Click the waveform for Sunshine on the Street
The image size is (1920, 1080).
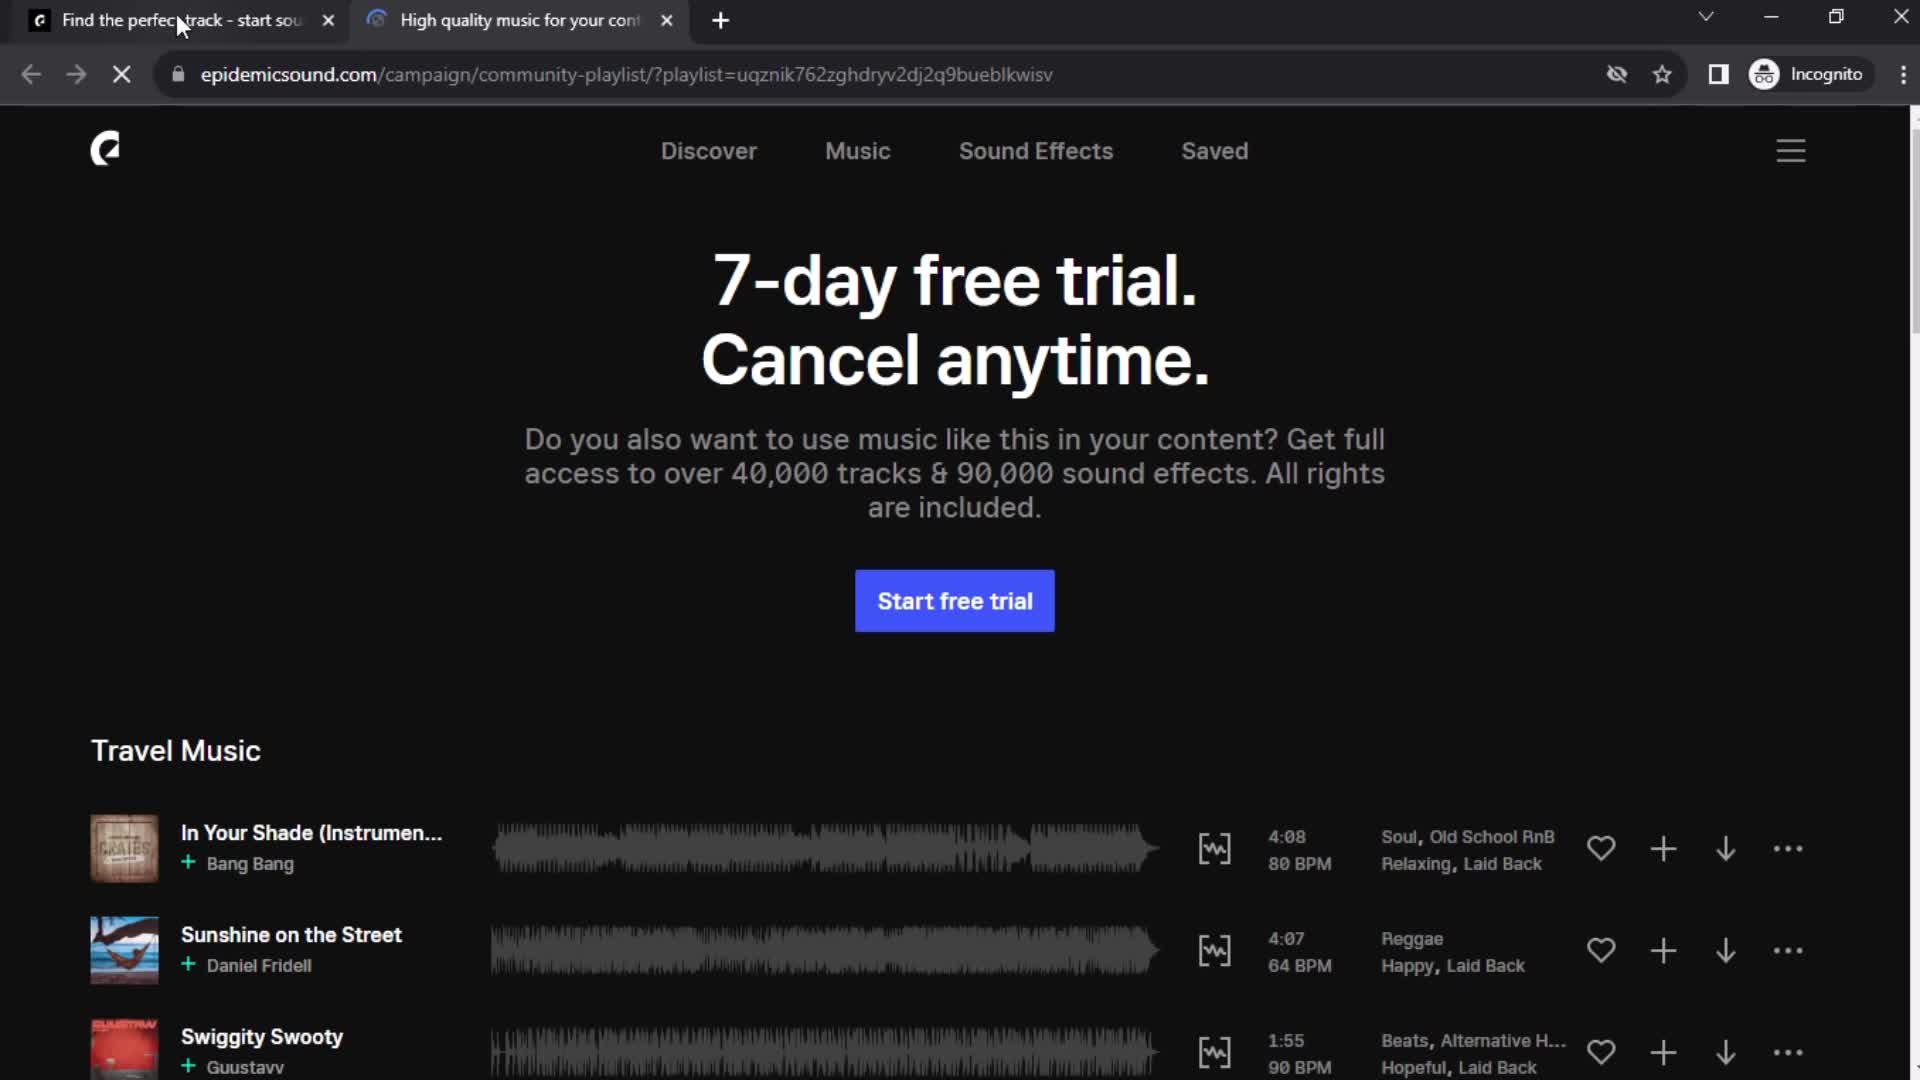(820, 948)
